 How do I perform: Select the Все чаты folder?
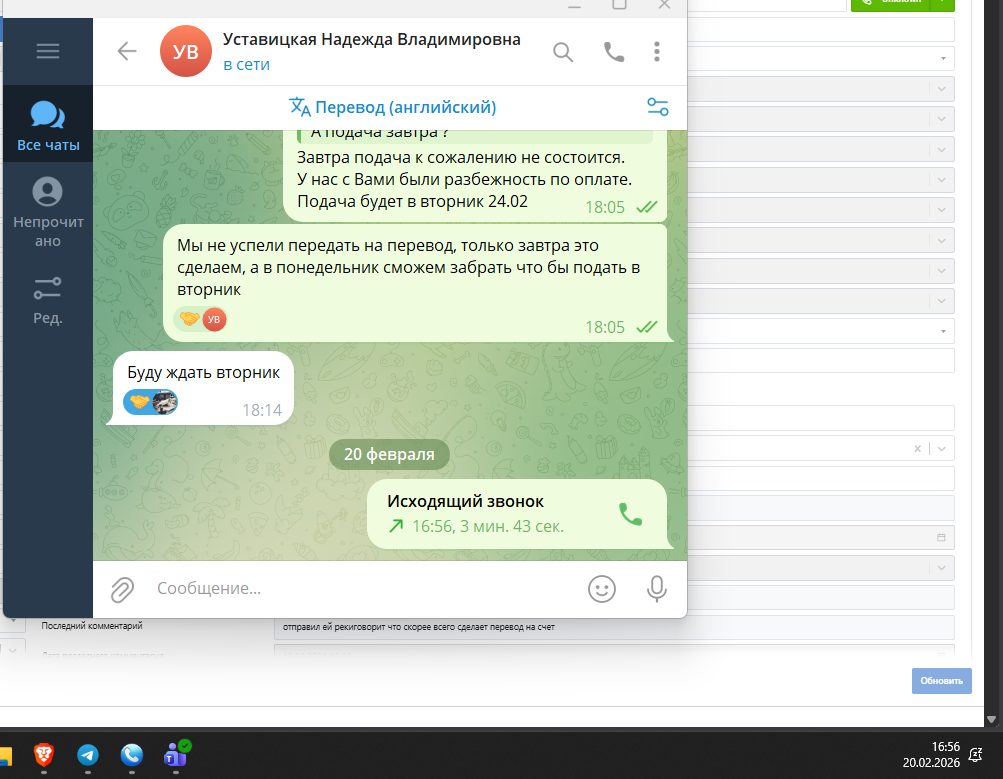click(48, 125)
